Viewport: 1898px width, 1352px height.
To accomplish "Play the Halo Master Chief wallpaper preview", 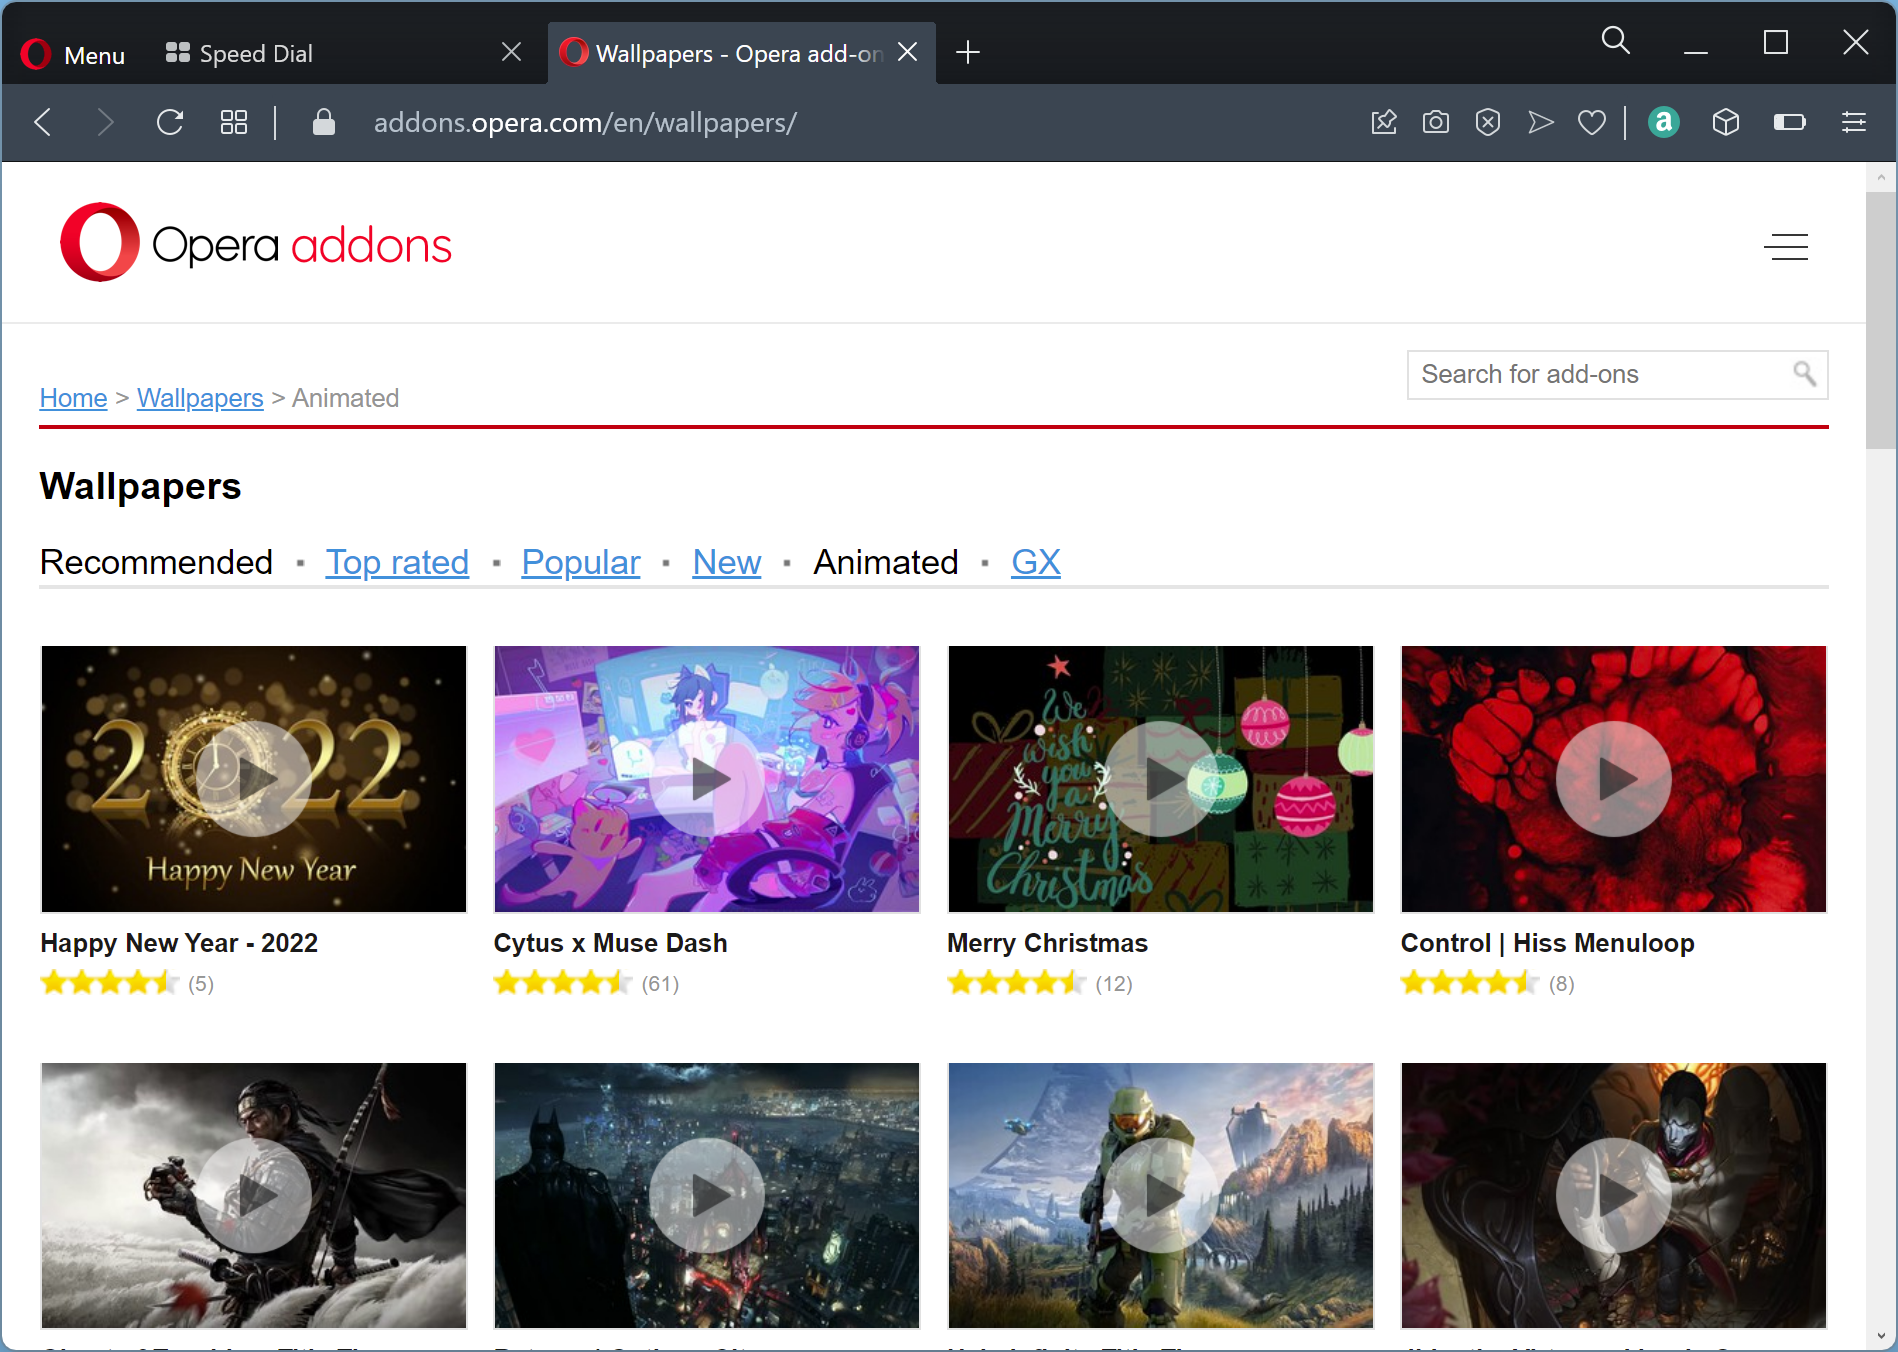I will [x=1161, y=1195].
